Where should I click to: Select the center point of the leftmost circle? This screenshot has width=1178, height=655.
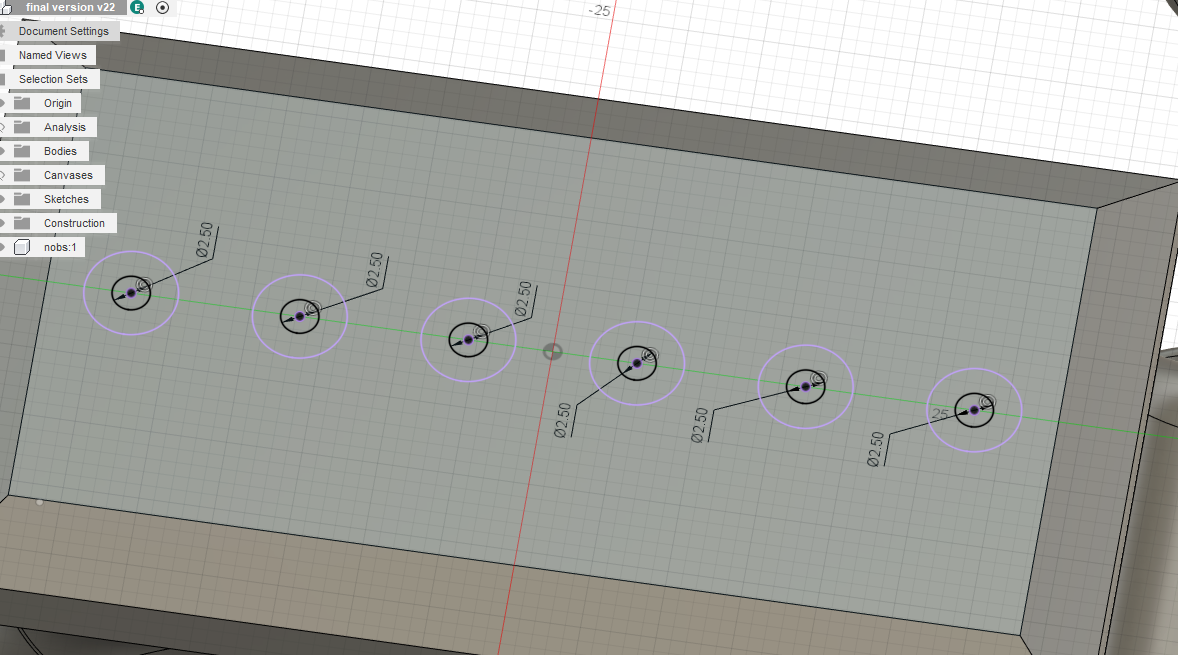pos(131,293)
